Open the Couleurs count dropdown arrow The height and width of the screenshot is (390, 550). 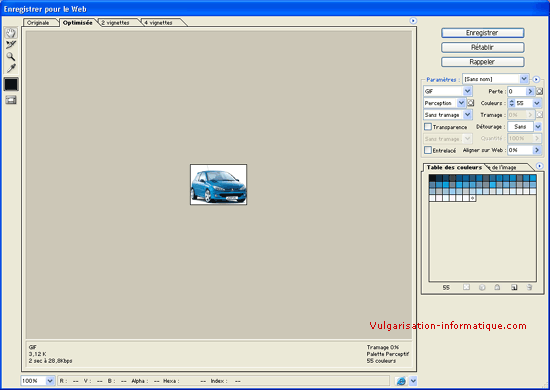click(537, 103)
